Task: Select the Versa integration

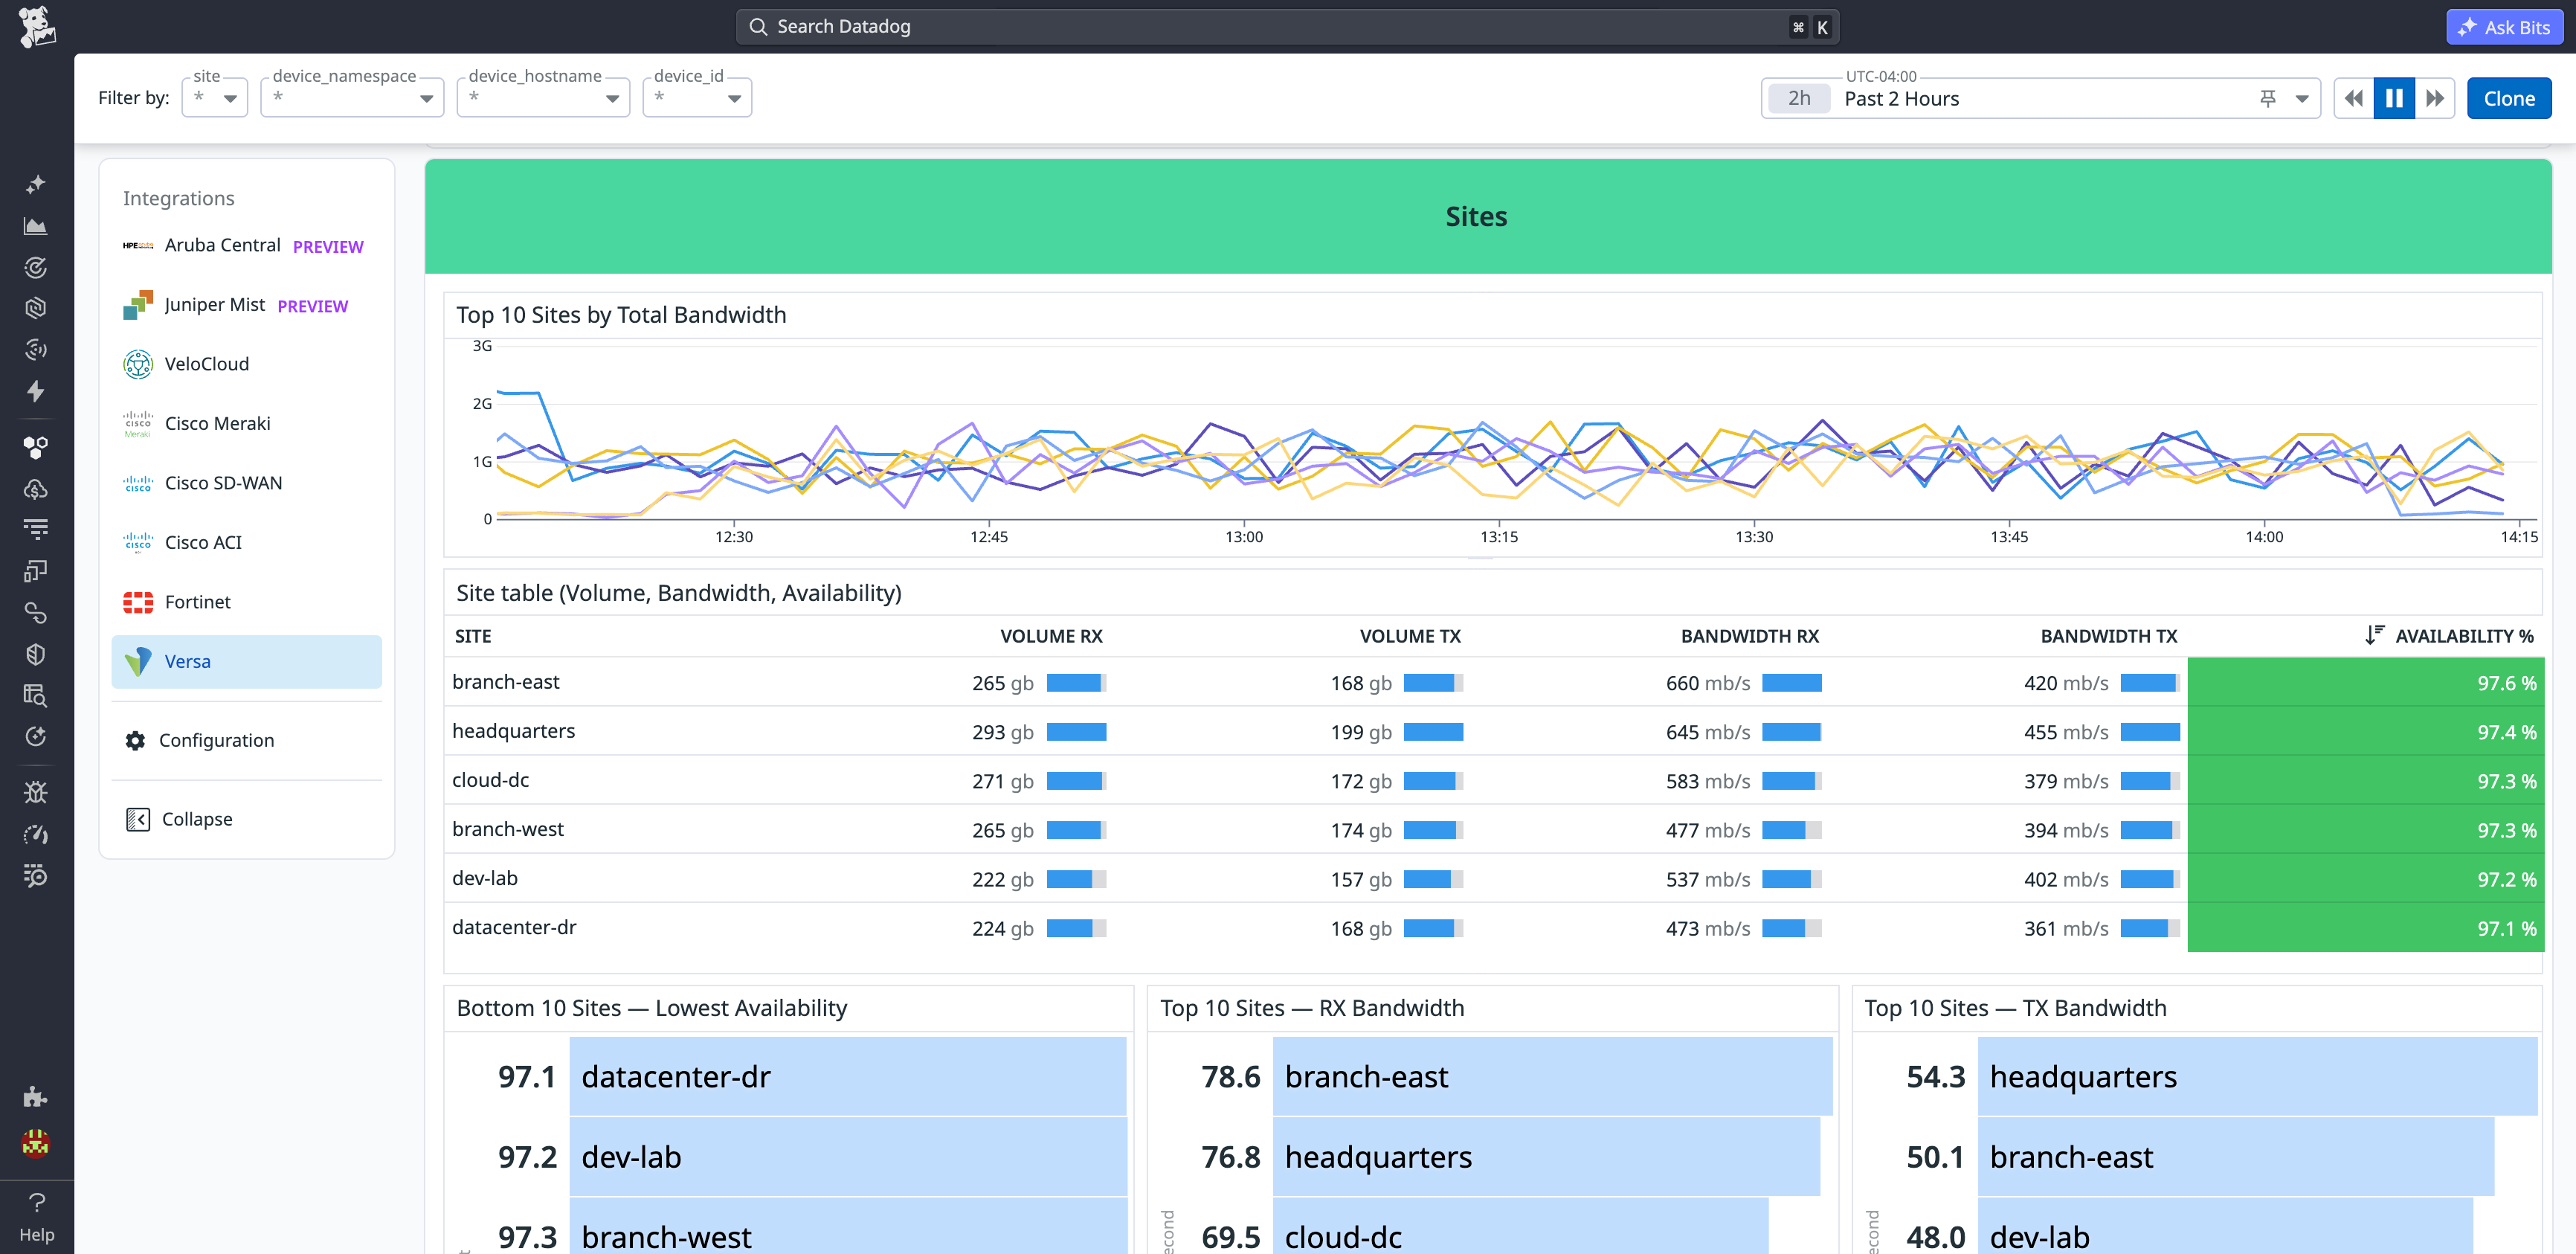Action: tap(246, 661)
